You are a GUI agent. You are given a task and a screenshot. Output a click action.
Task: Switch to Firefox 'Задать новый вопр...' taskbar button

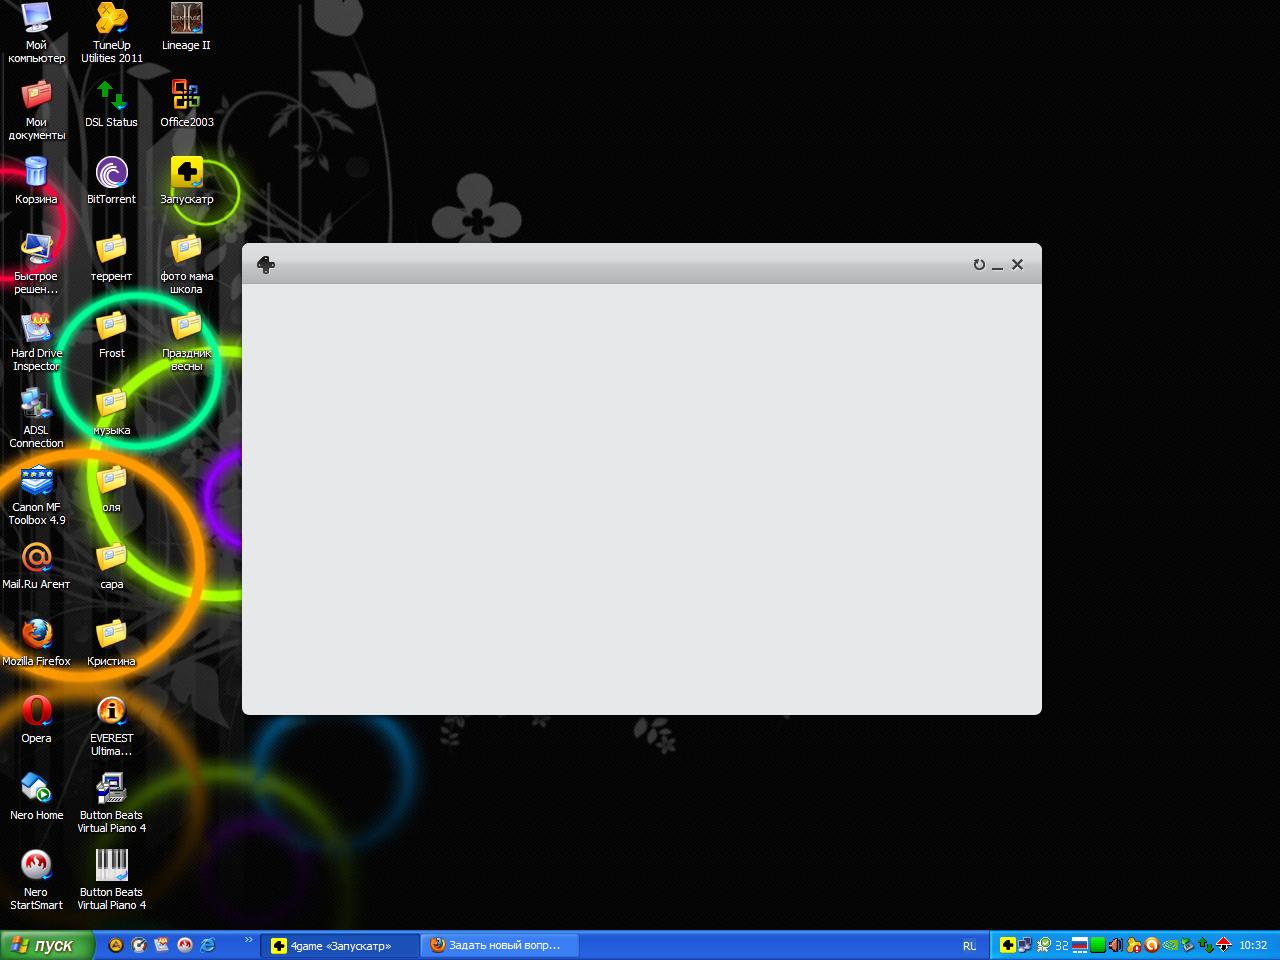[497, 945]
